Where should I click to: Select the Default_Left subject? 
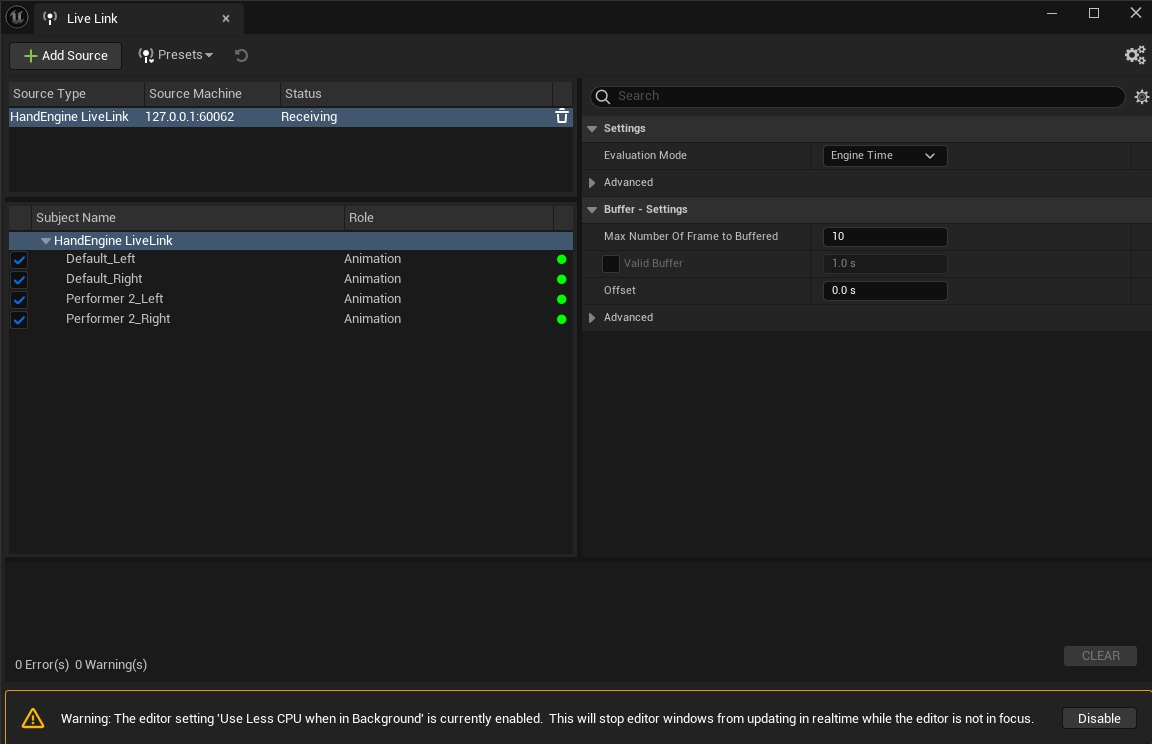(101, 259)
